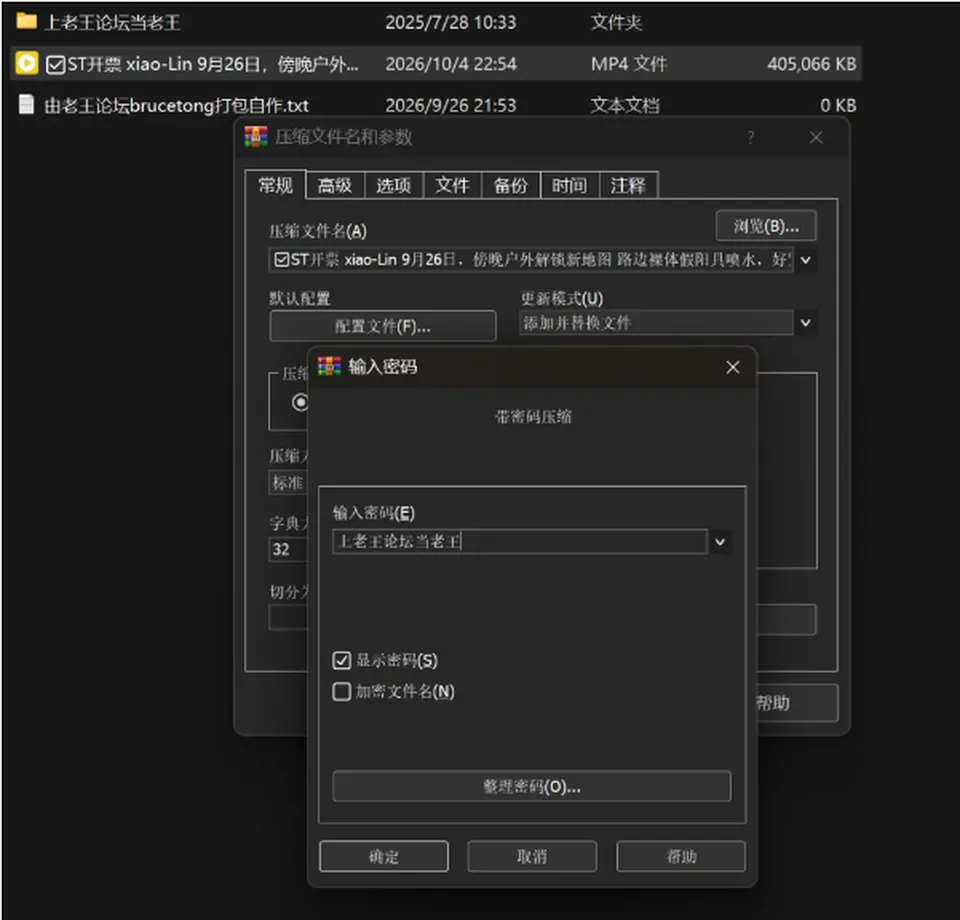
Task: Click the 文本文档 type cell
Action: (625, 105)
